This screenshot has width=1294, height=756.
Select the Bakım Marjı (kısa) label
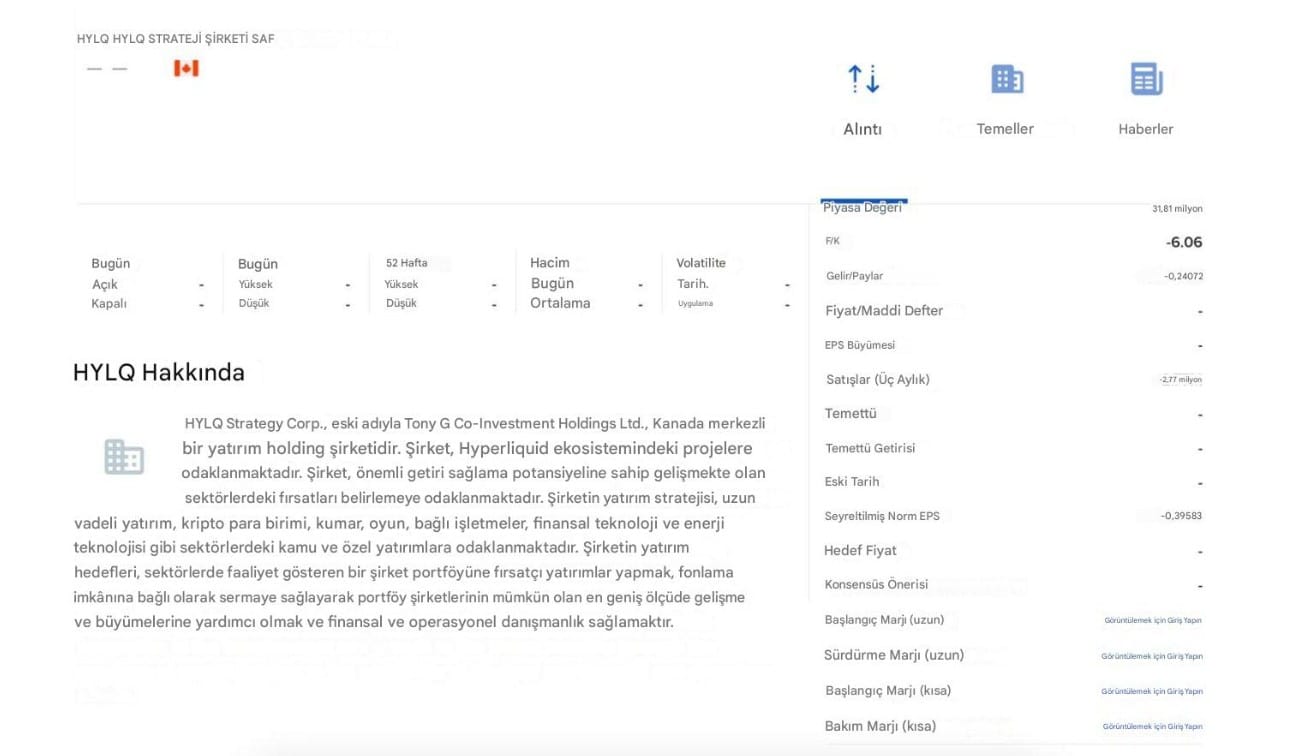(x=880, y=727)
